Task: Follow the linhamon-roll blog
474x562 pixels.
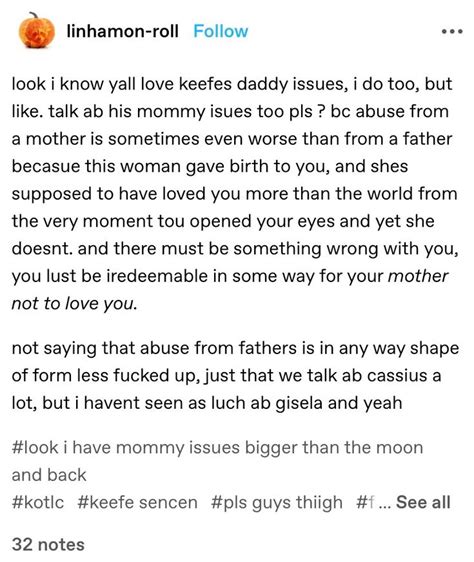Action: 221,32
